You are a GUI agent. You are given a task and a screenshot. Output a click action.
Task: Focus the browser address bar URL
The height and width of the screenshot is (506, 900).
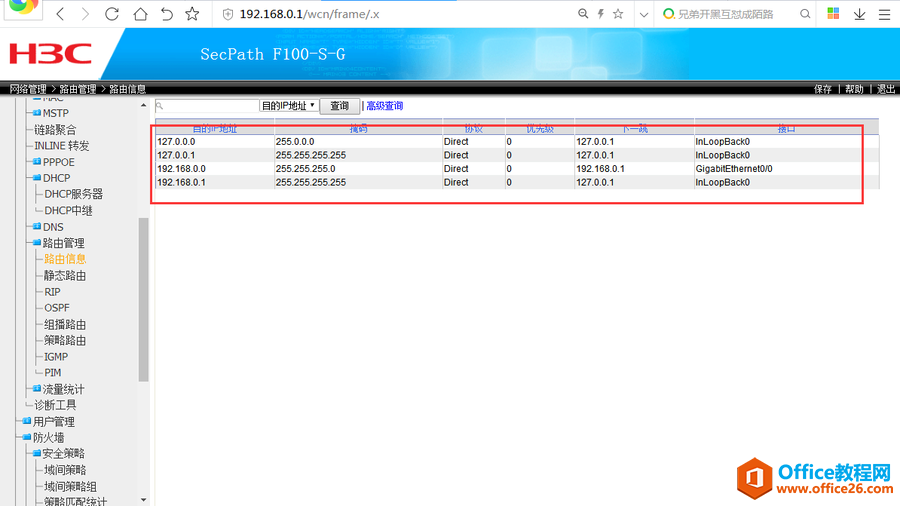(x=309, y=14)
